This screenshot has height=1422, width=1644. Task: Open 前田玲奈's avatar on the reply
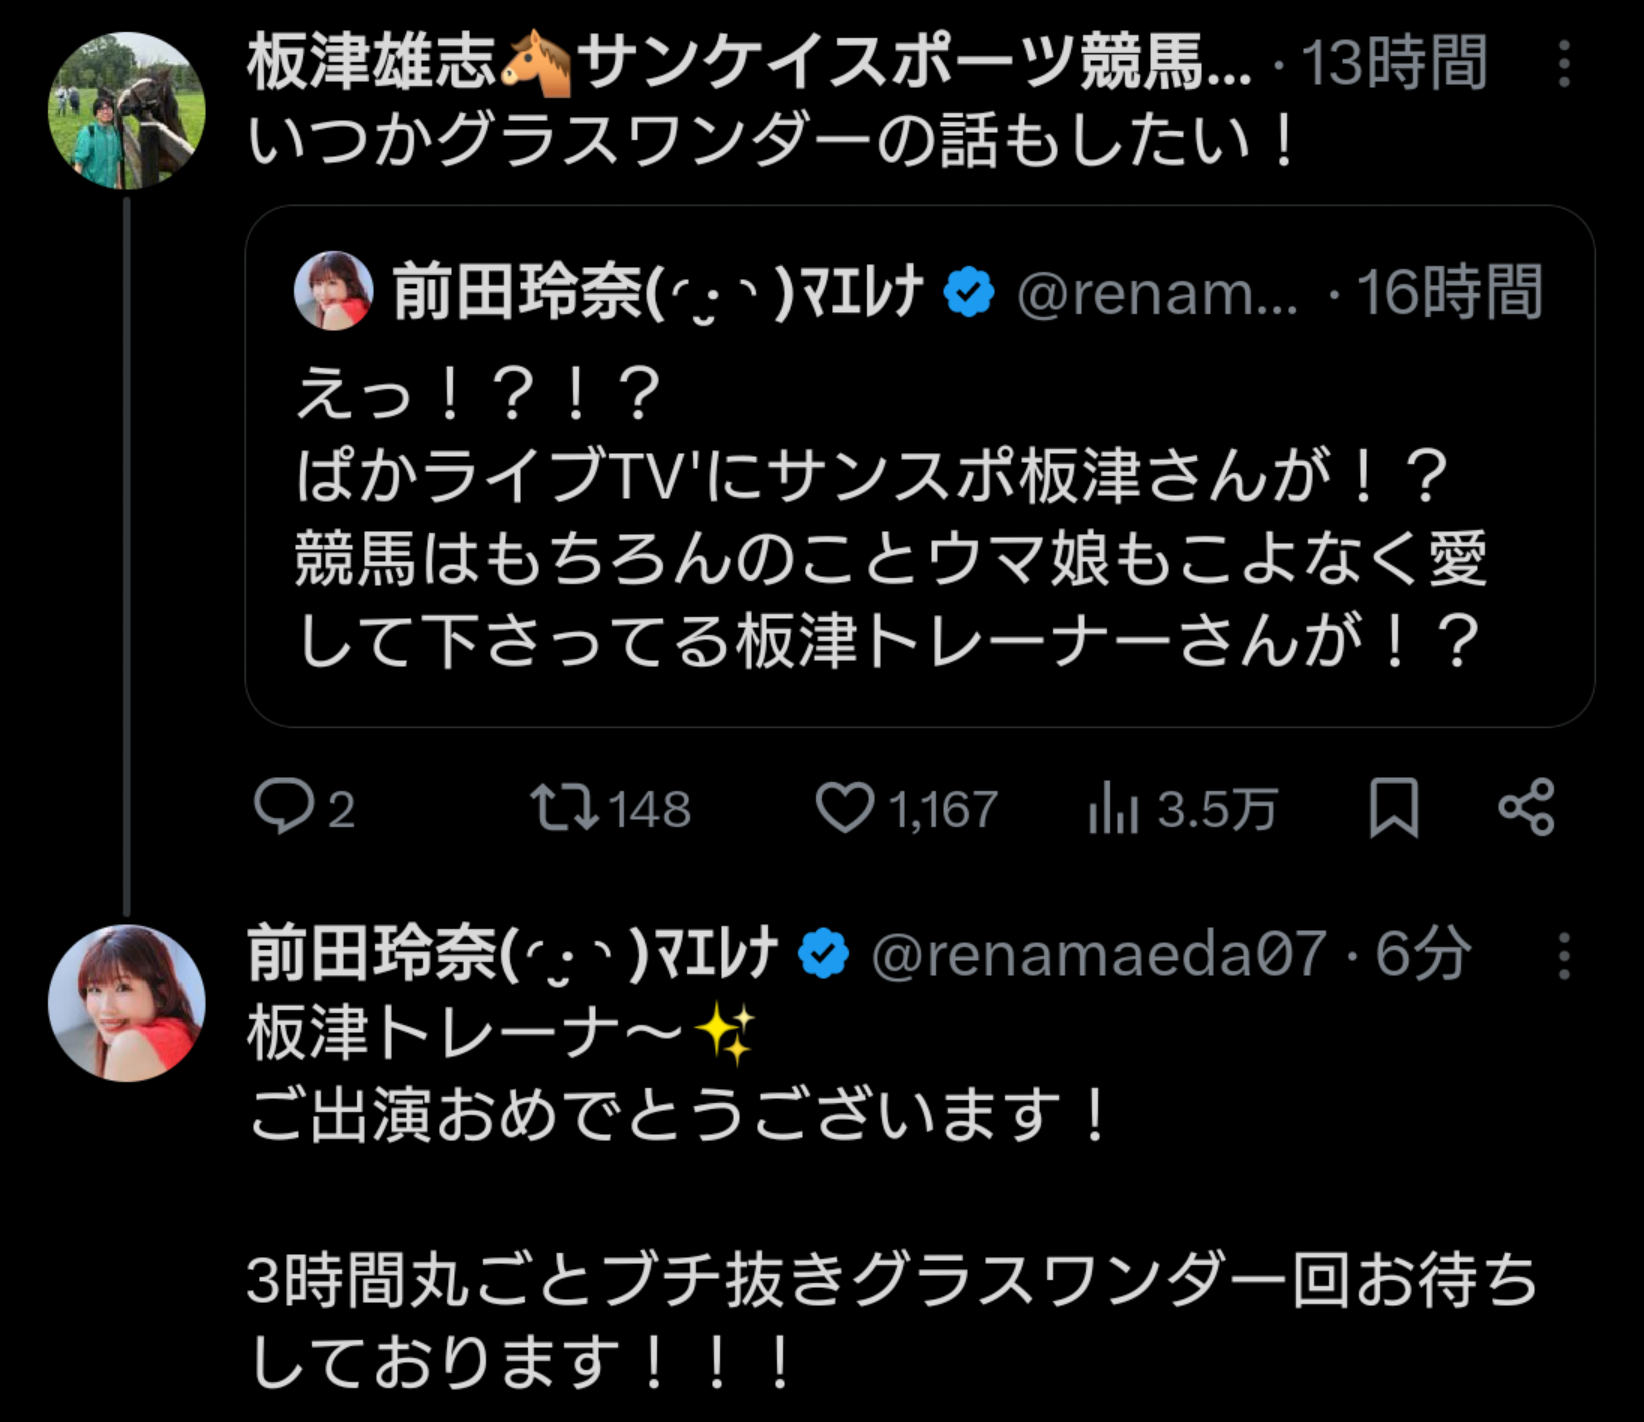(x=127, y=1003)
